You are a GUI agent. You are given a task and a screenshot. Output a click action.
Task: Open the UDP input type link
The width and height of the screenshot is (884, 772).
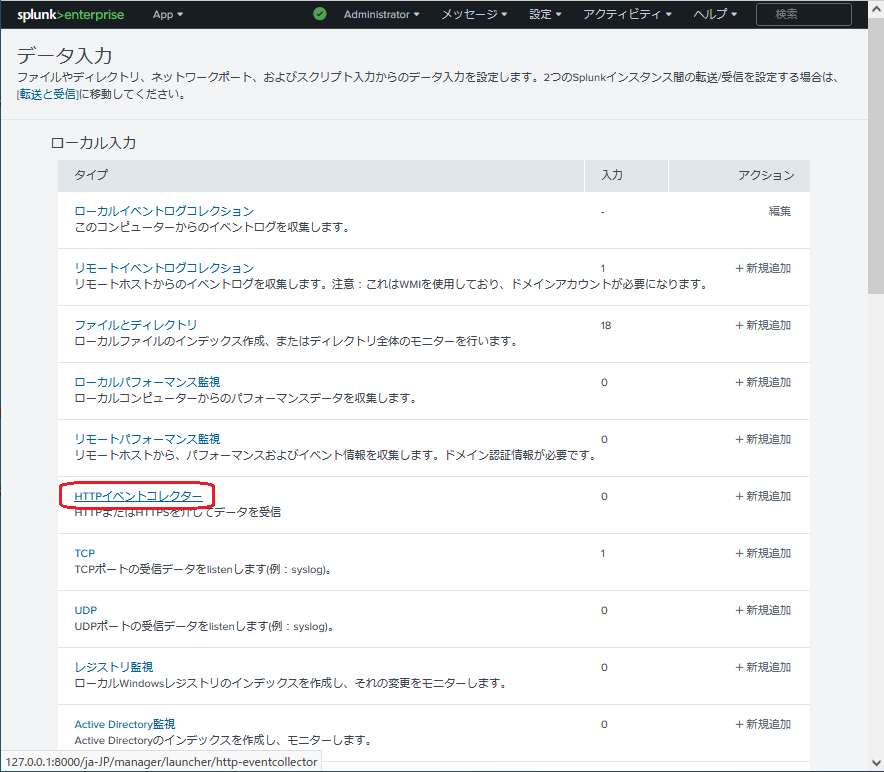coord(86,610)
